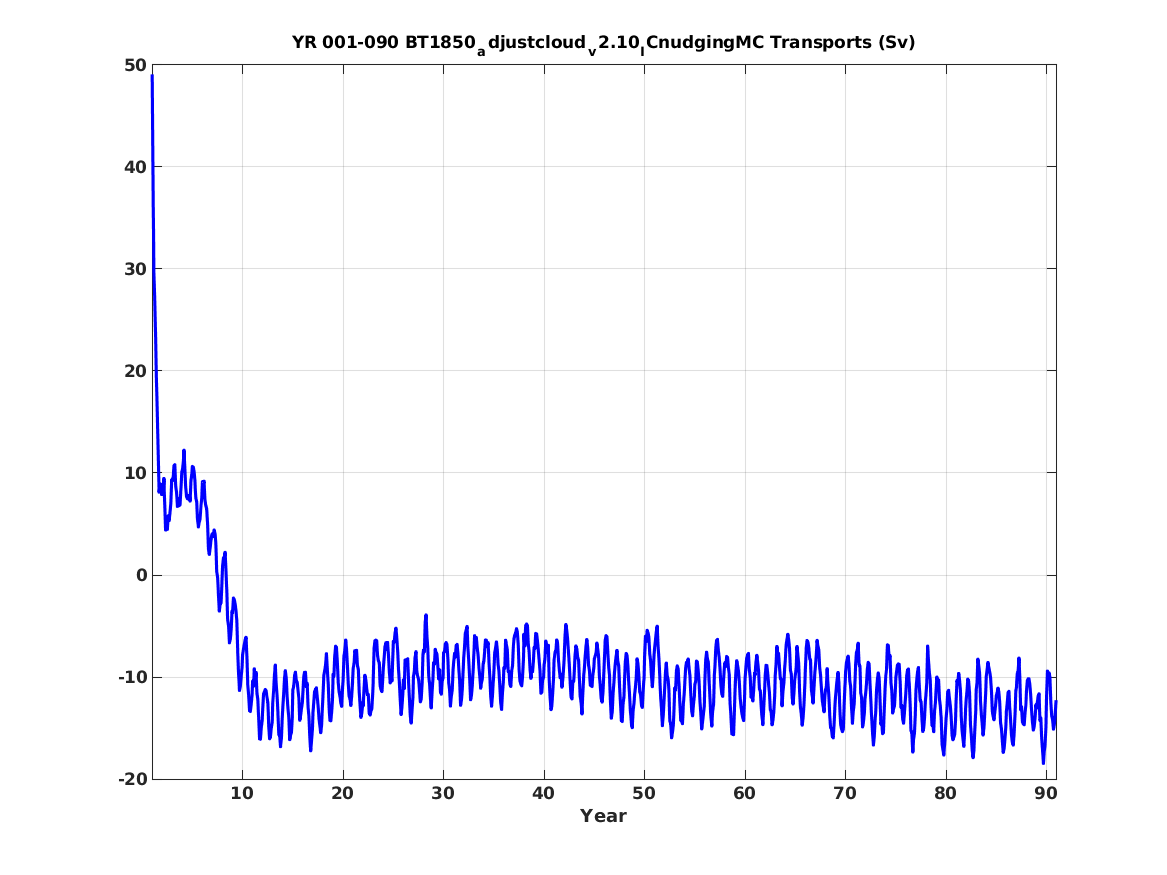
Task: Click x-axis tick label '80'
Action: pos(945,793)
